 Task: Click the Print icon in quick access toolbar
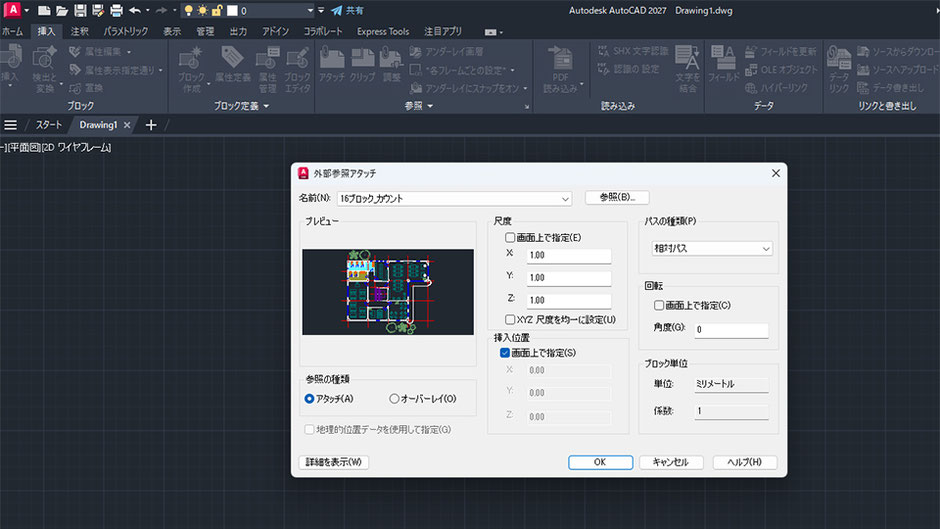116,11
